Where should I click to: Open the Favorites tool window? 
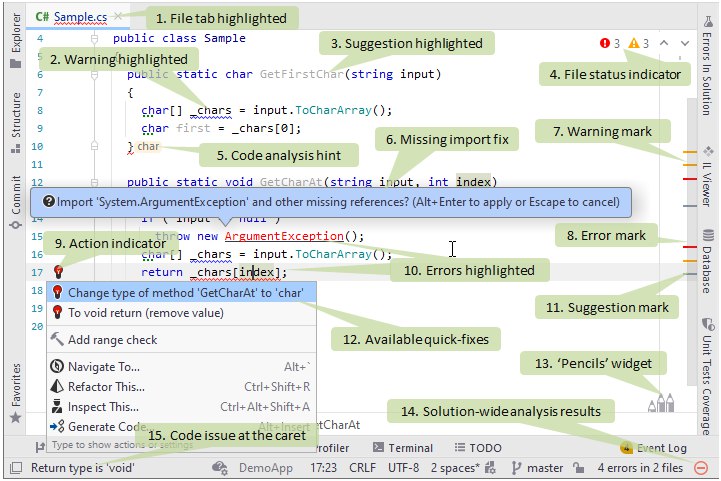click(16, 392)
